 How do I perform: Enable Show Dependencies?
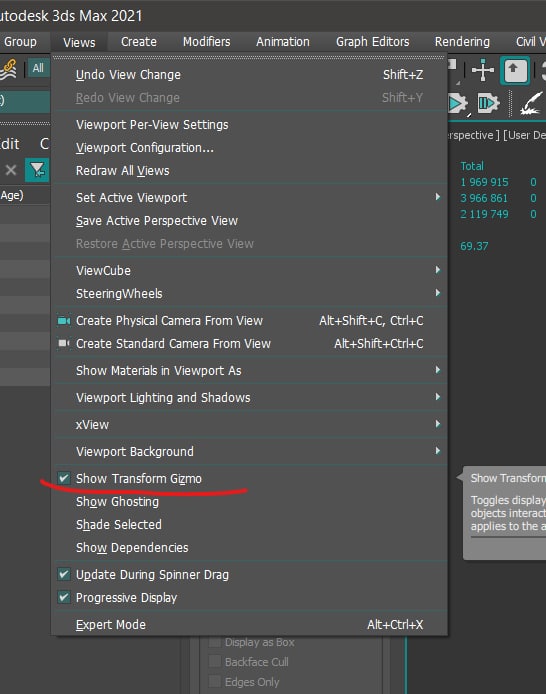pyautogui.click(x=249, y=548)
